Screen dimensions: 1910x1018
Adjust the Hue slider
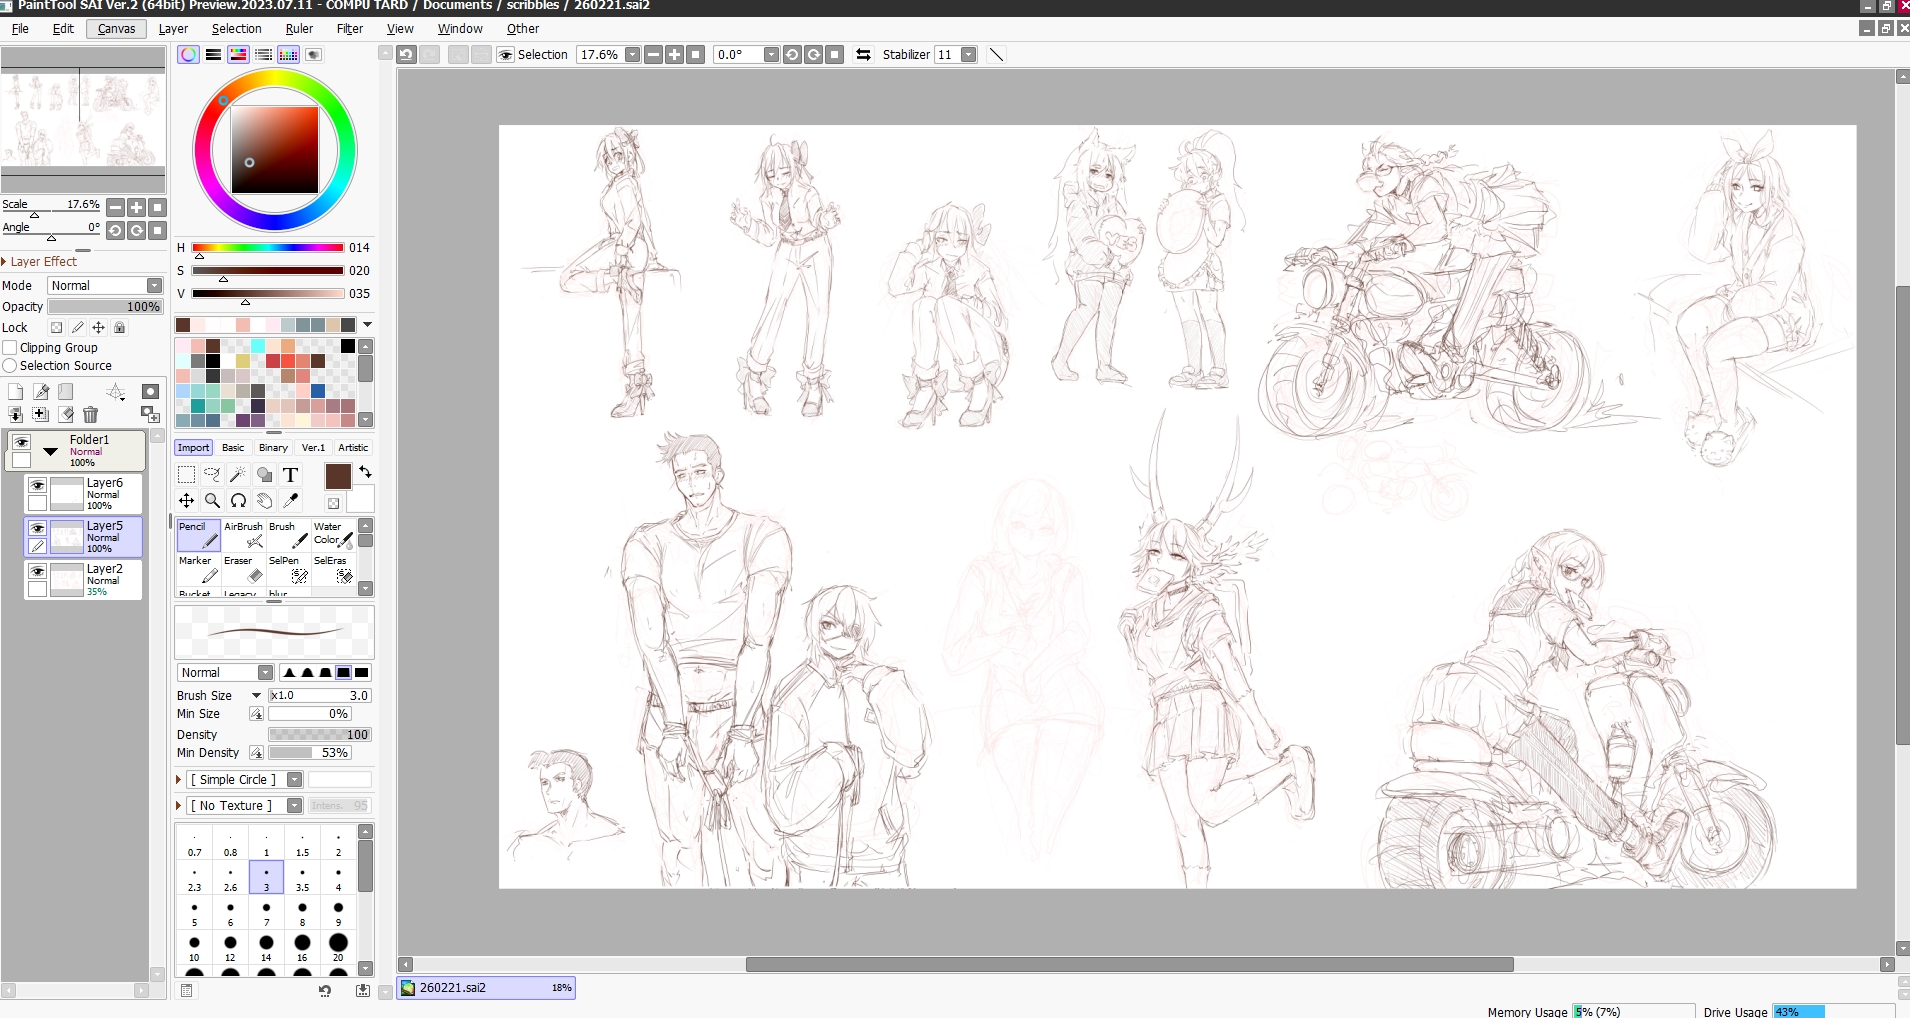click(268, 248)
